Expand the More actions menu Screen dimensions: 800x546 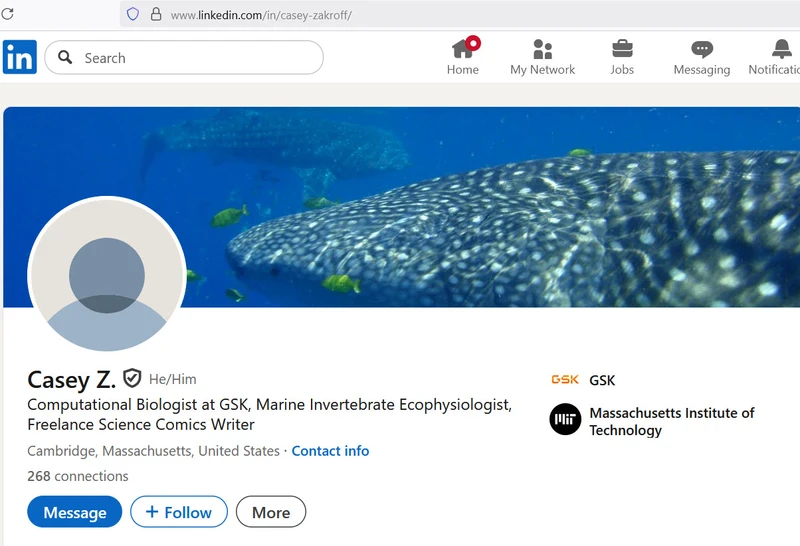pyautogui.click(x=270, y=512)
